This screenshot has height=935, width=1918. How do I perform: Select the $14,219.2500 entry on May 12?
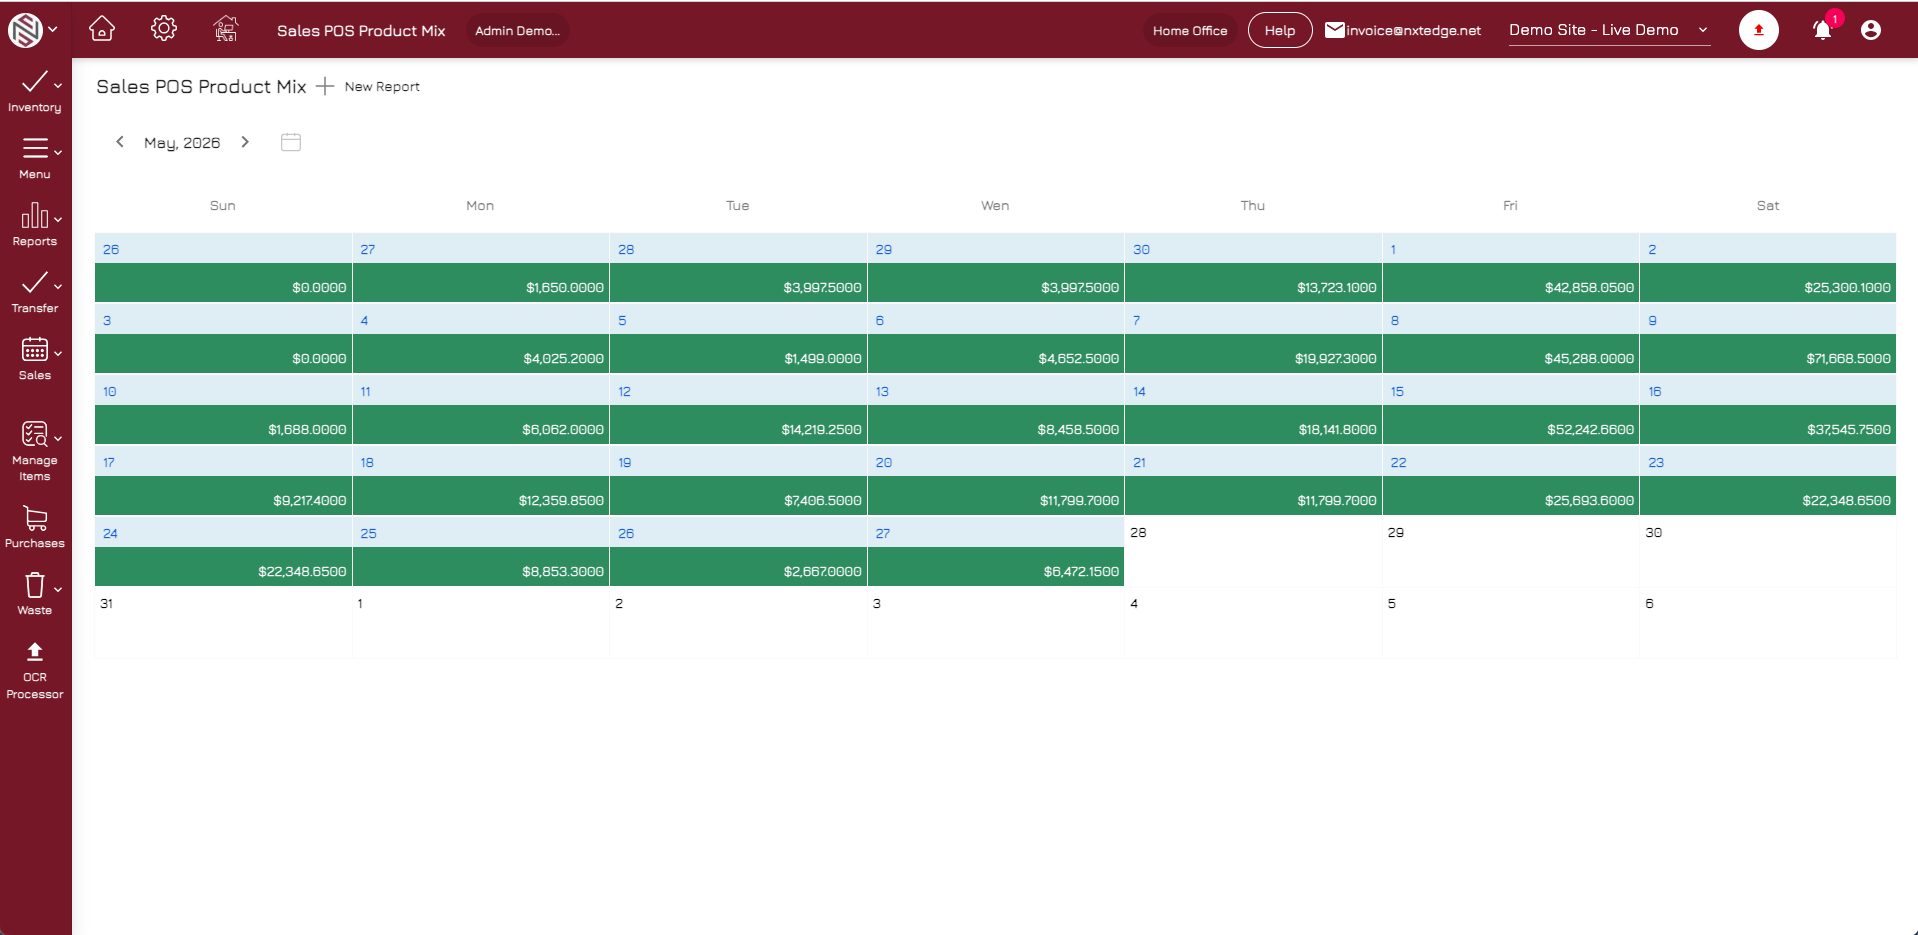click(x=738, y=424)
